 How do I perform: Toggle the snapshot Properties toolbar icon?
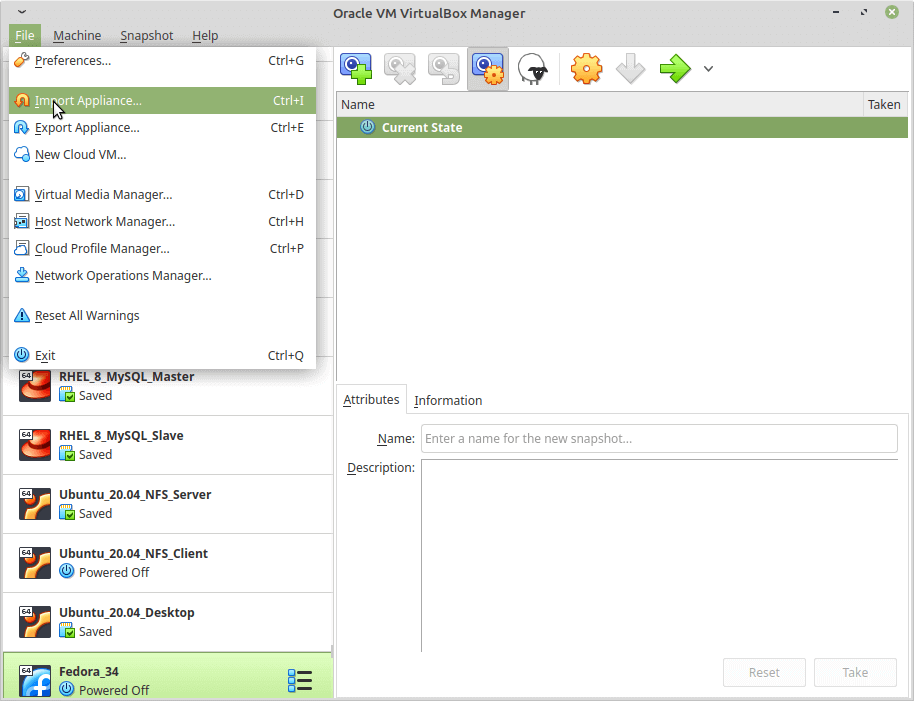[488, 69]
